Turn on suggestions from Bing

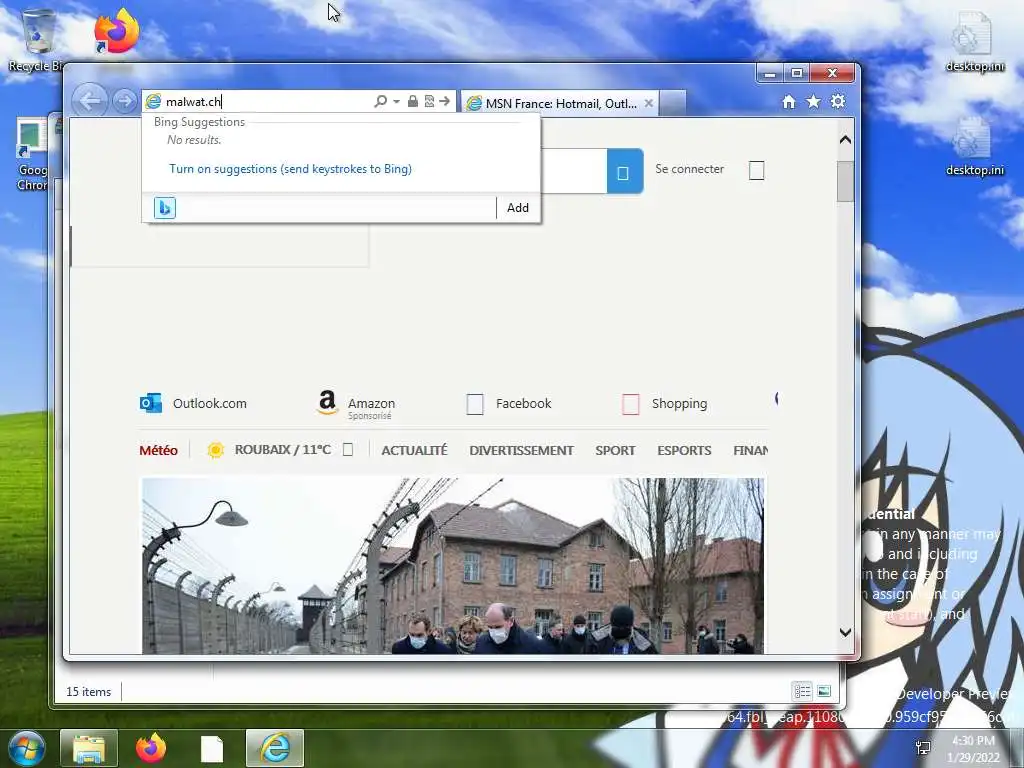point(290,169)
